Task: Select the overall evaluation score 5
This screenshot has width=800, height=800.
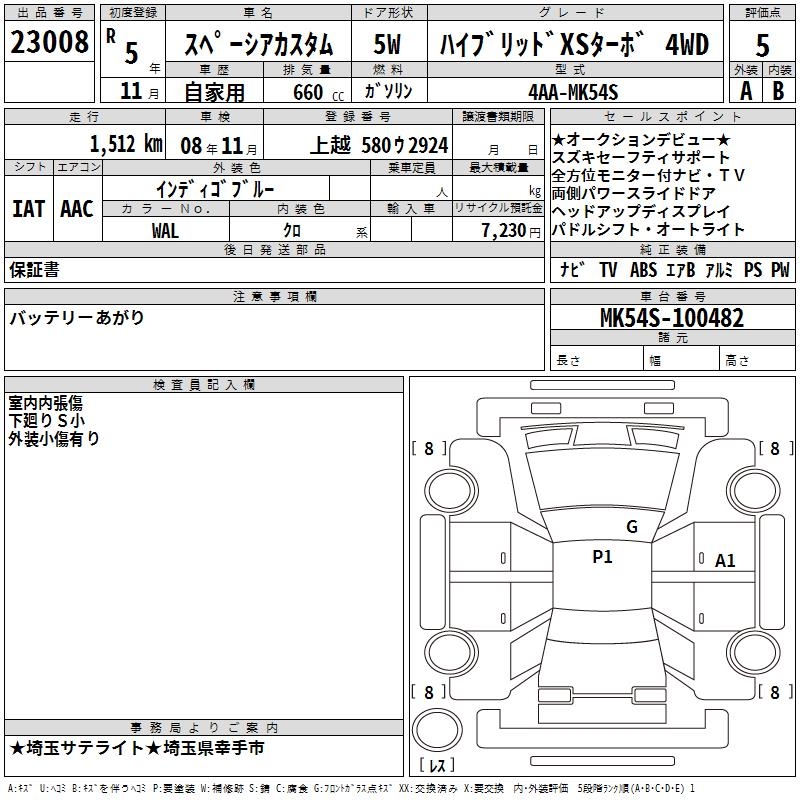Action: tap(763, 45)
